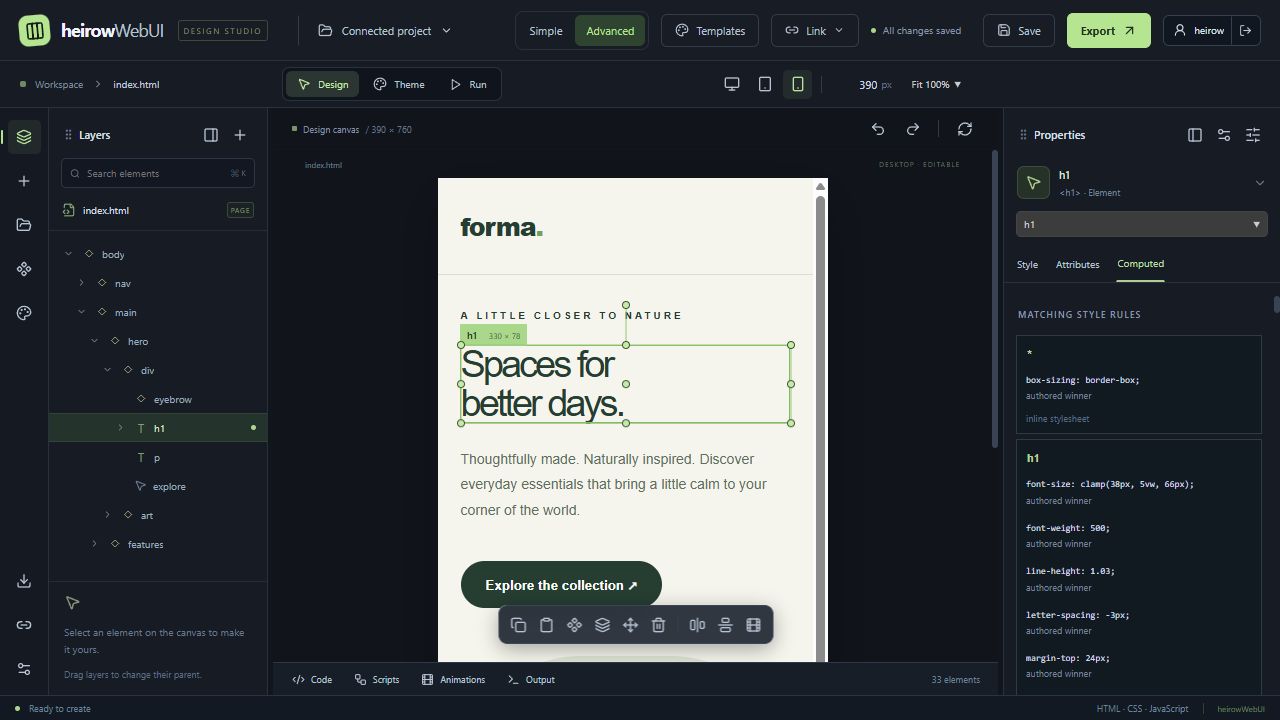Click the stacked layers icon in the floating toolbar
Image resolution: width=1280 pixels, height=720 pixels.
[x=602, y=625]
